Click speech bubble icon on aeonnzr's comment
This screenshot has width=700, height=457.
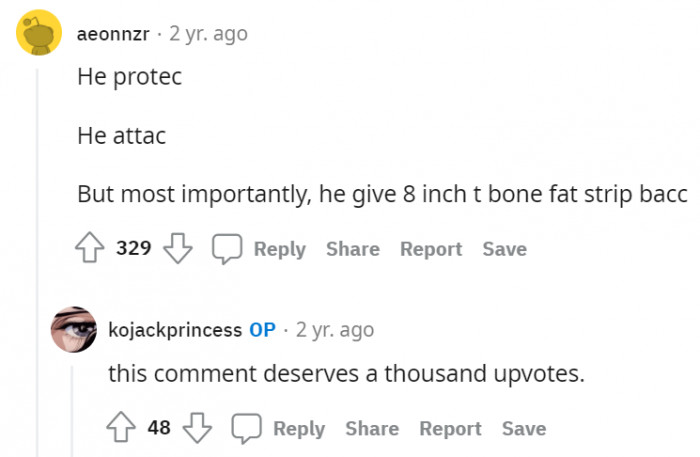tap(227, 249)
